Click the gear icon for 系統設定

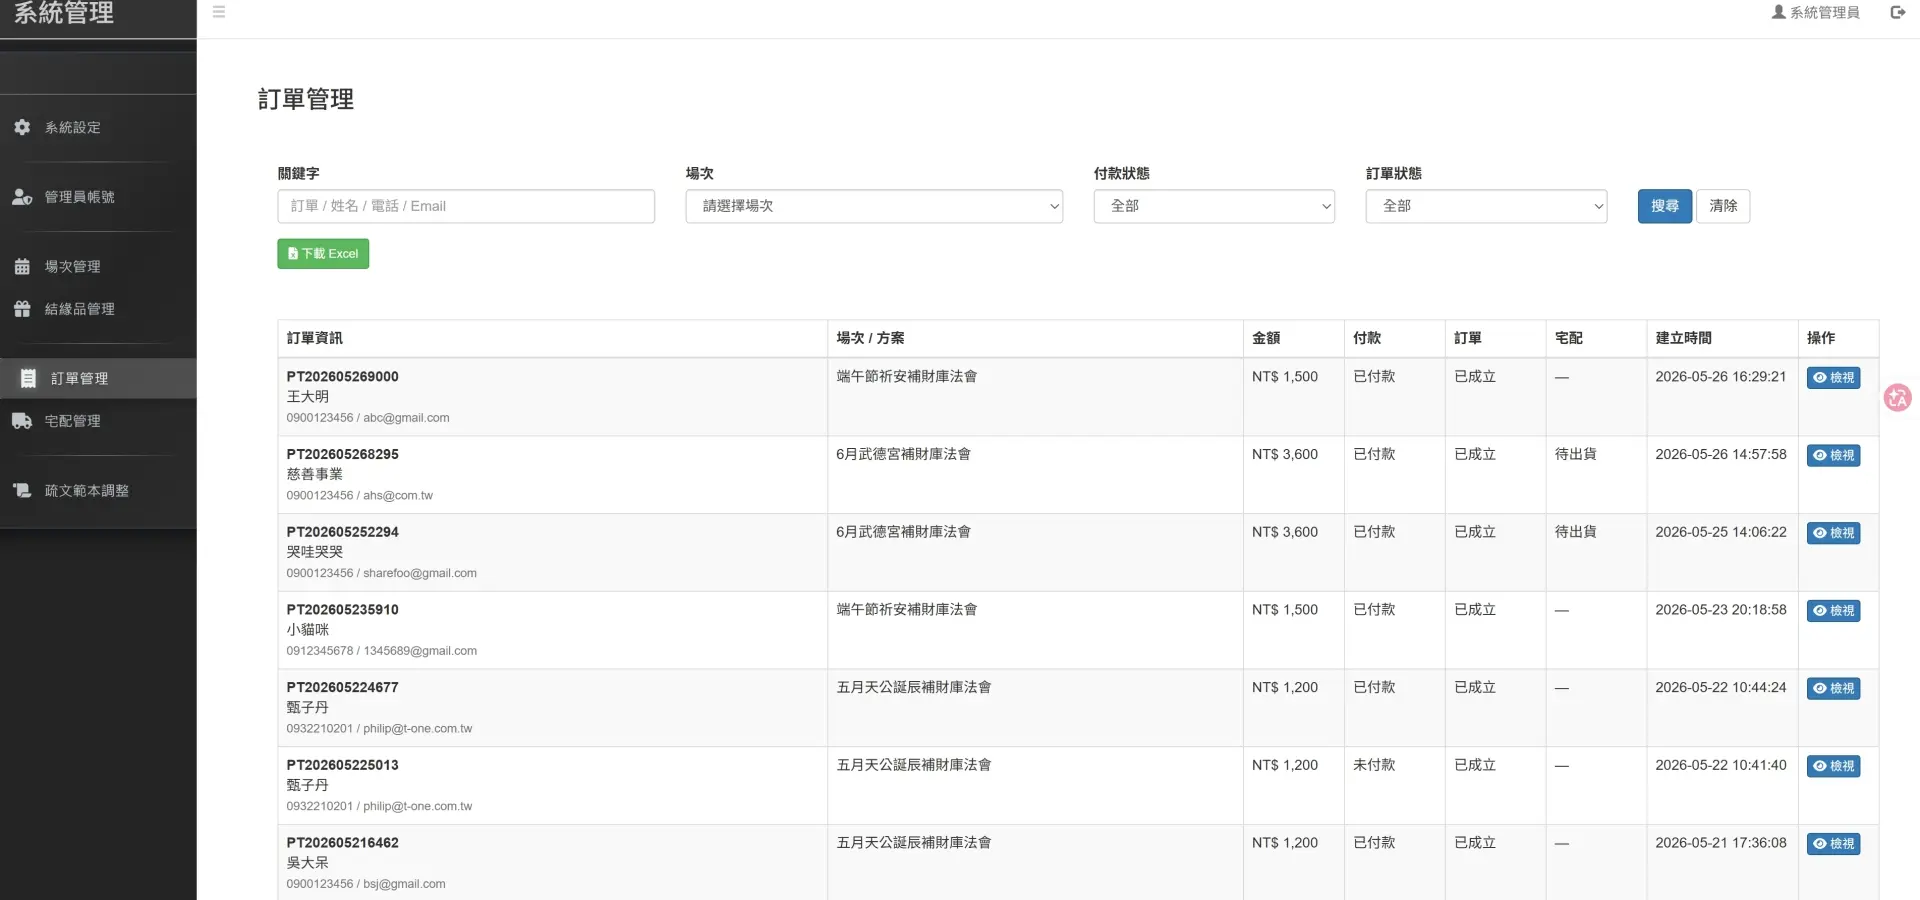point(22,127)
